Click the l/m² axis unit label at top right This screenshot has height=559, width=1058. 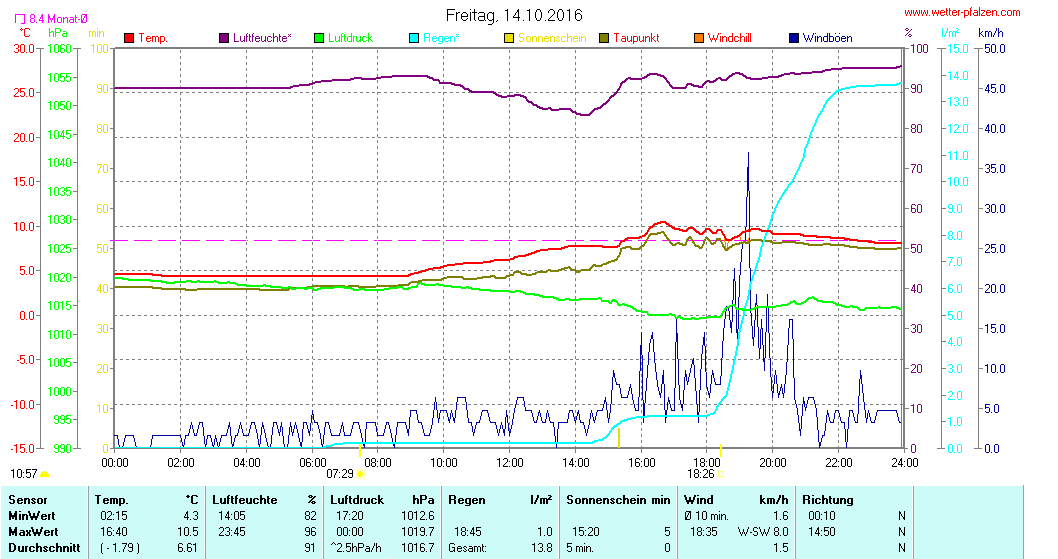951,32
